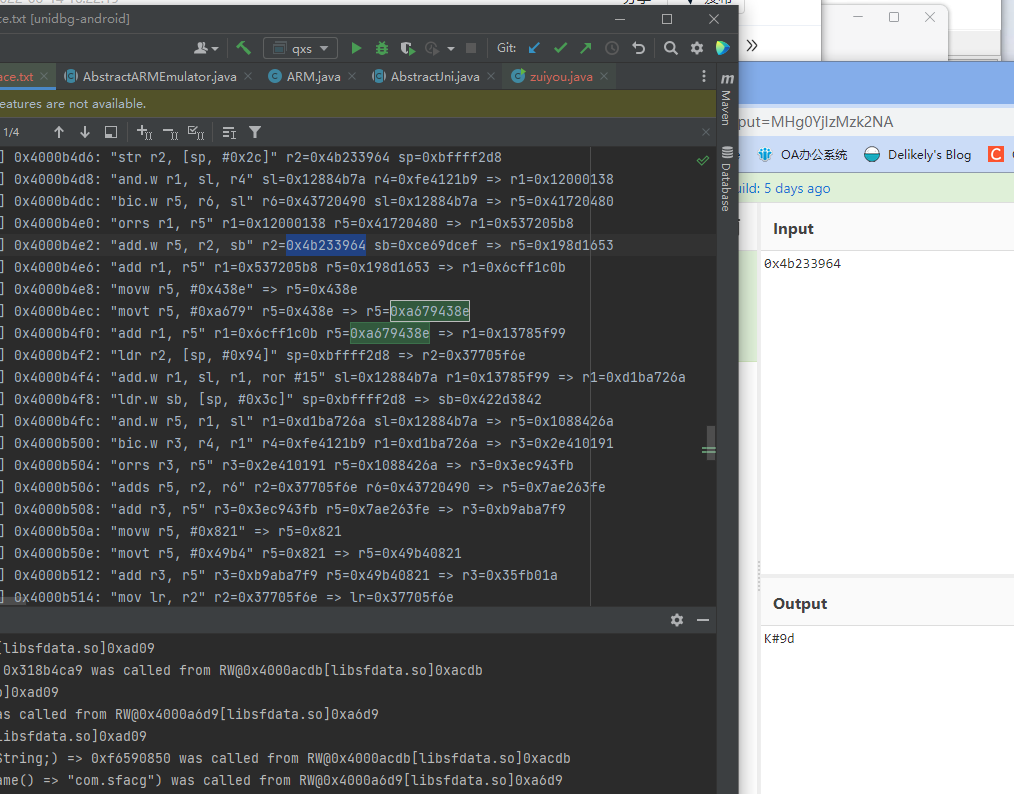This screenshot has height=794, width=1014.
Task: Build the project with the hammer icon
Action: [243, 48]
